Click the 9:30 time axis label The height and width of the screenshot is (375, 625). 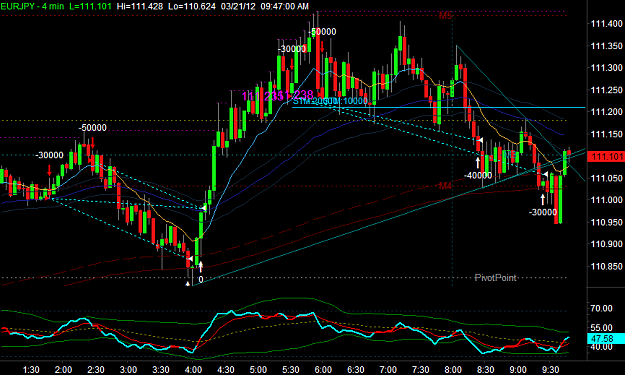550,369
